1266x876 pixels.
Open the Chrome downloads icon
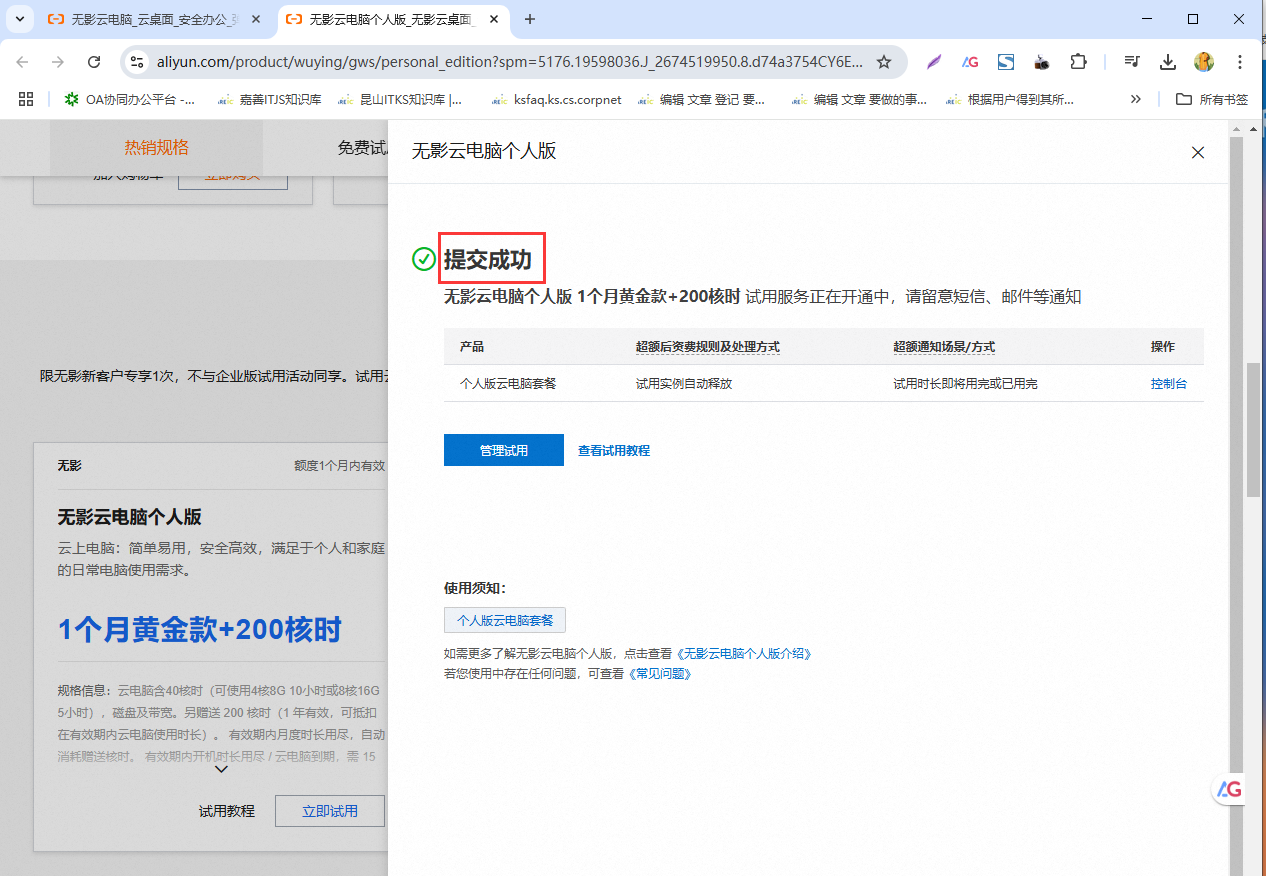point(1168,62)
